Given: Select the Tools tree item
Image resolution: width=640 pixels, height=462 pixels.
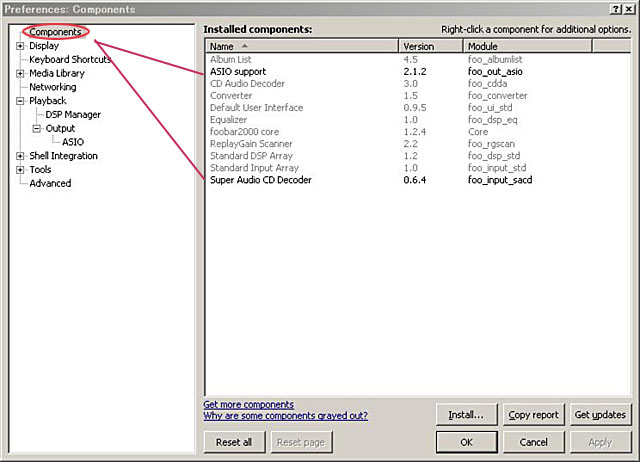Looking at the screenshot, I should [x=40, y=169].
